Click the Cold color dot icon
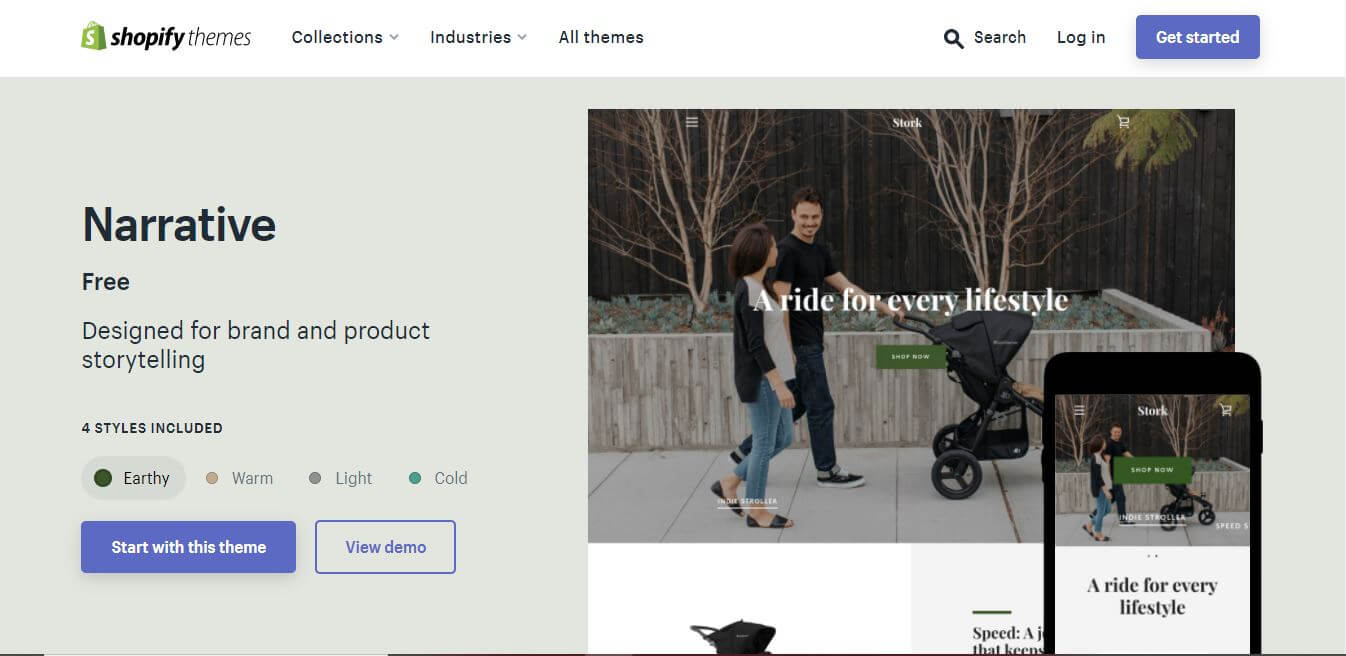 click(413, 478)
